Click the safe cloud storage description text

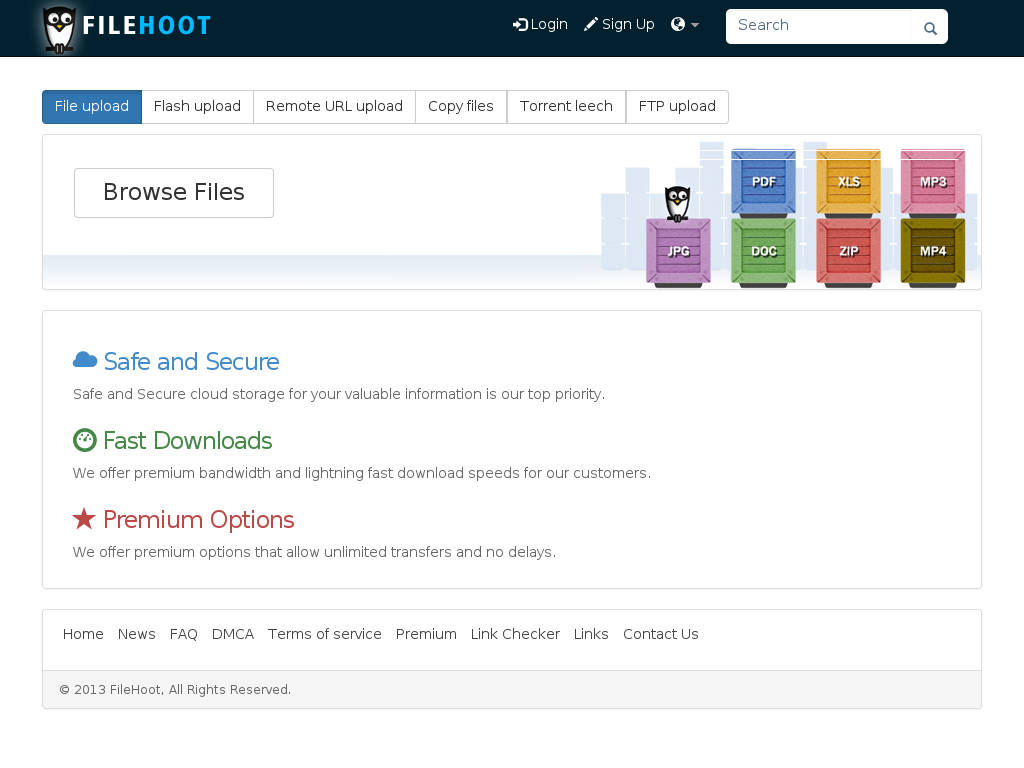click(x=339, y=394)
